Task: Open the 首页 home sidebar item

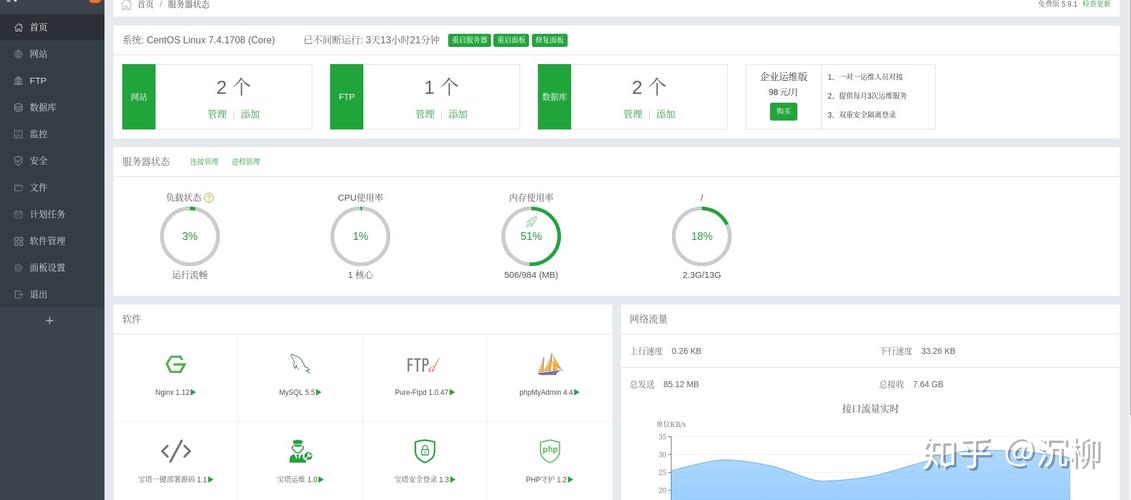Action: (x=52, y=27)
